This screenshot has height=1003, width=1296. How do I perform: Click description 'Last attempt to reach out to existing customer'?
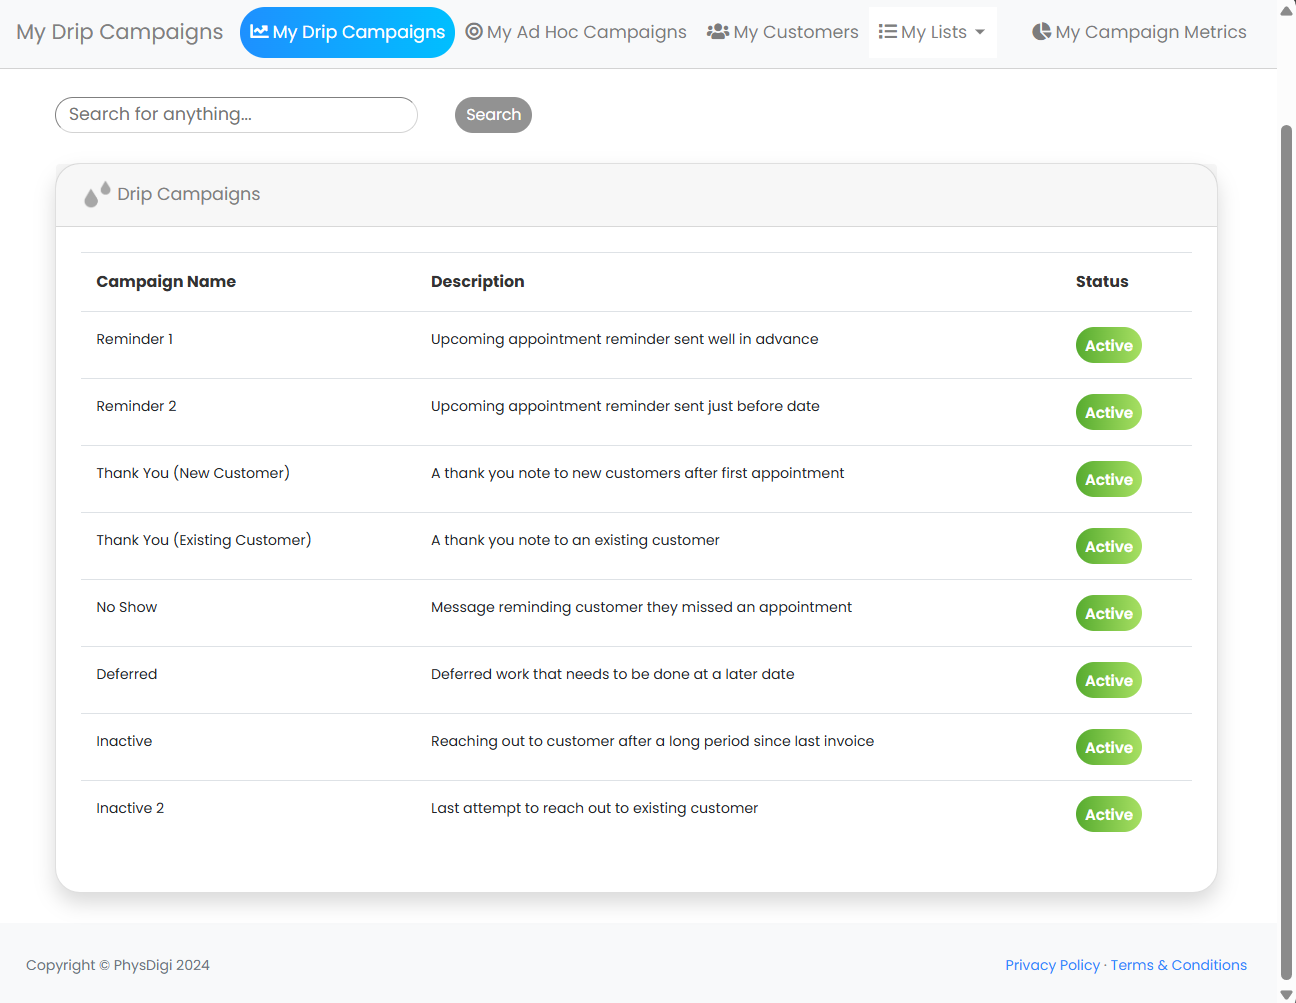[x=594, y=808]
